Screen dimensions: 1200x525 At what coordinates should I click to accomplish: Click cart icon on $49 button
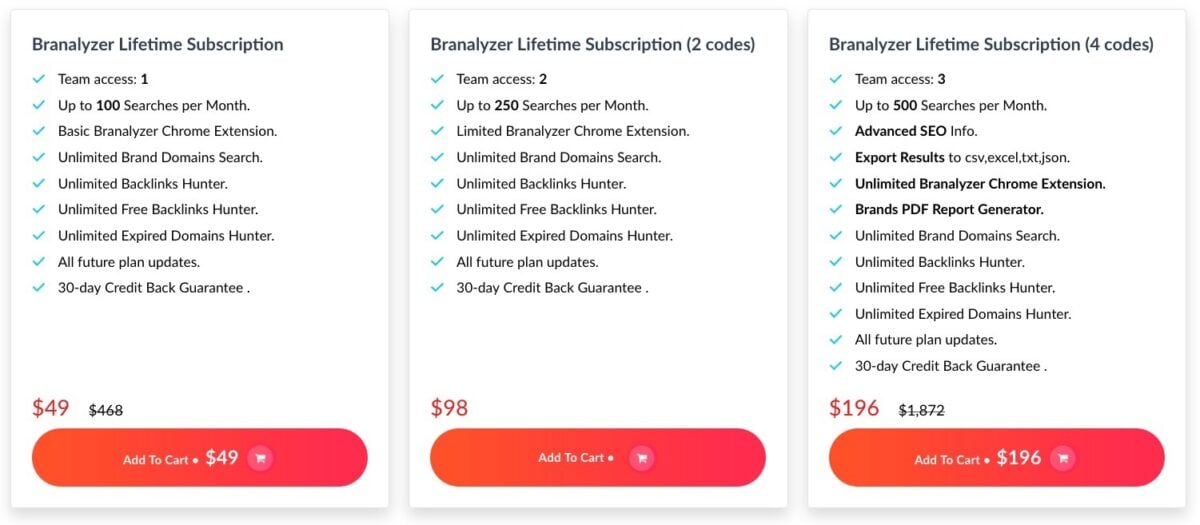(x=260, y=459)
